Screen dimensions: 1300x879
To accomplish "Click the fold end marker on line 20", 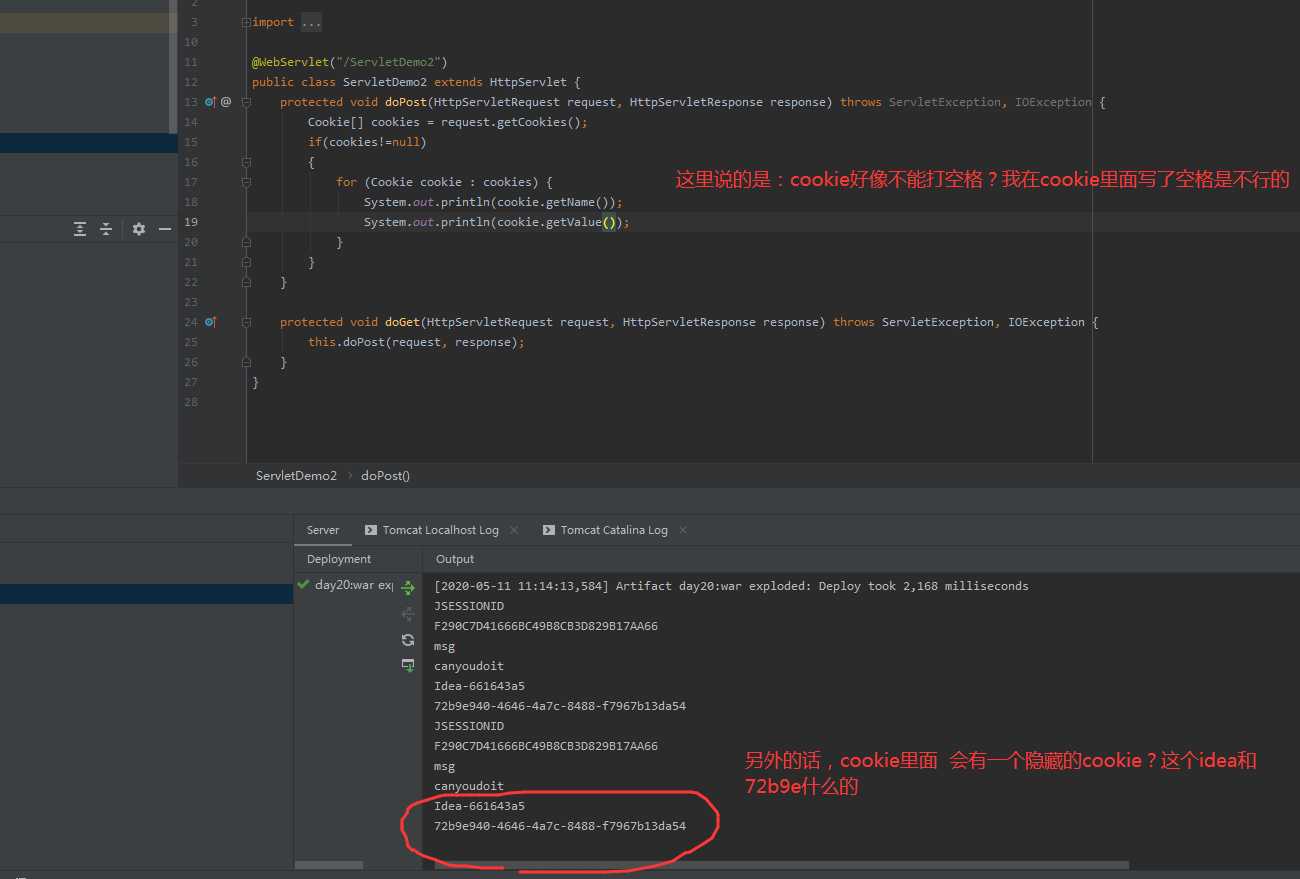I will pyautogui.click(x=246, y=242).
